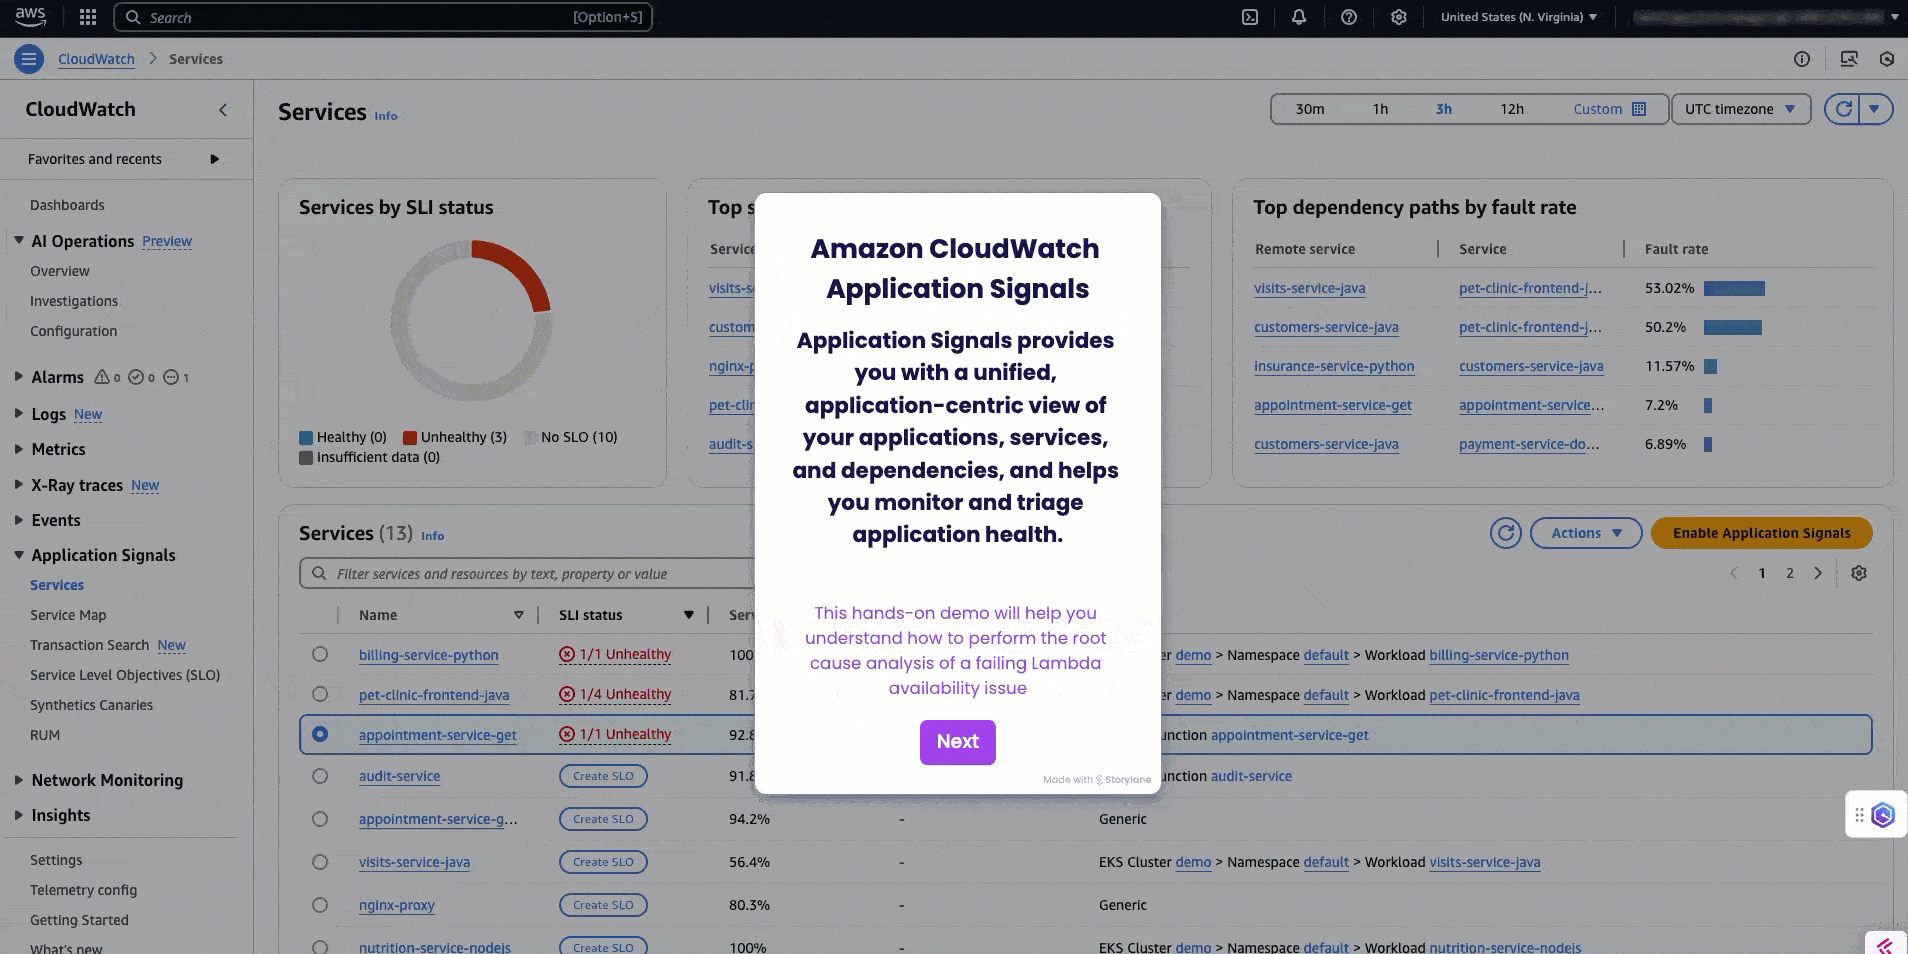Select the pet-clinic-frontend-java radio button
The image size is (1908, 954).
click(x=320, y=694)
